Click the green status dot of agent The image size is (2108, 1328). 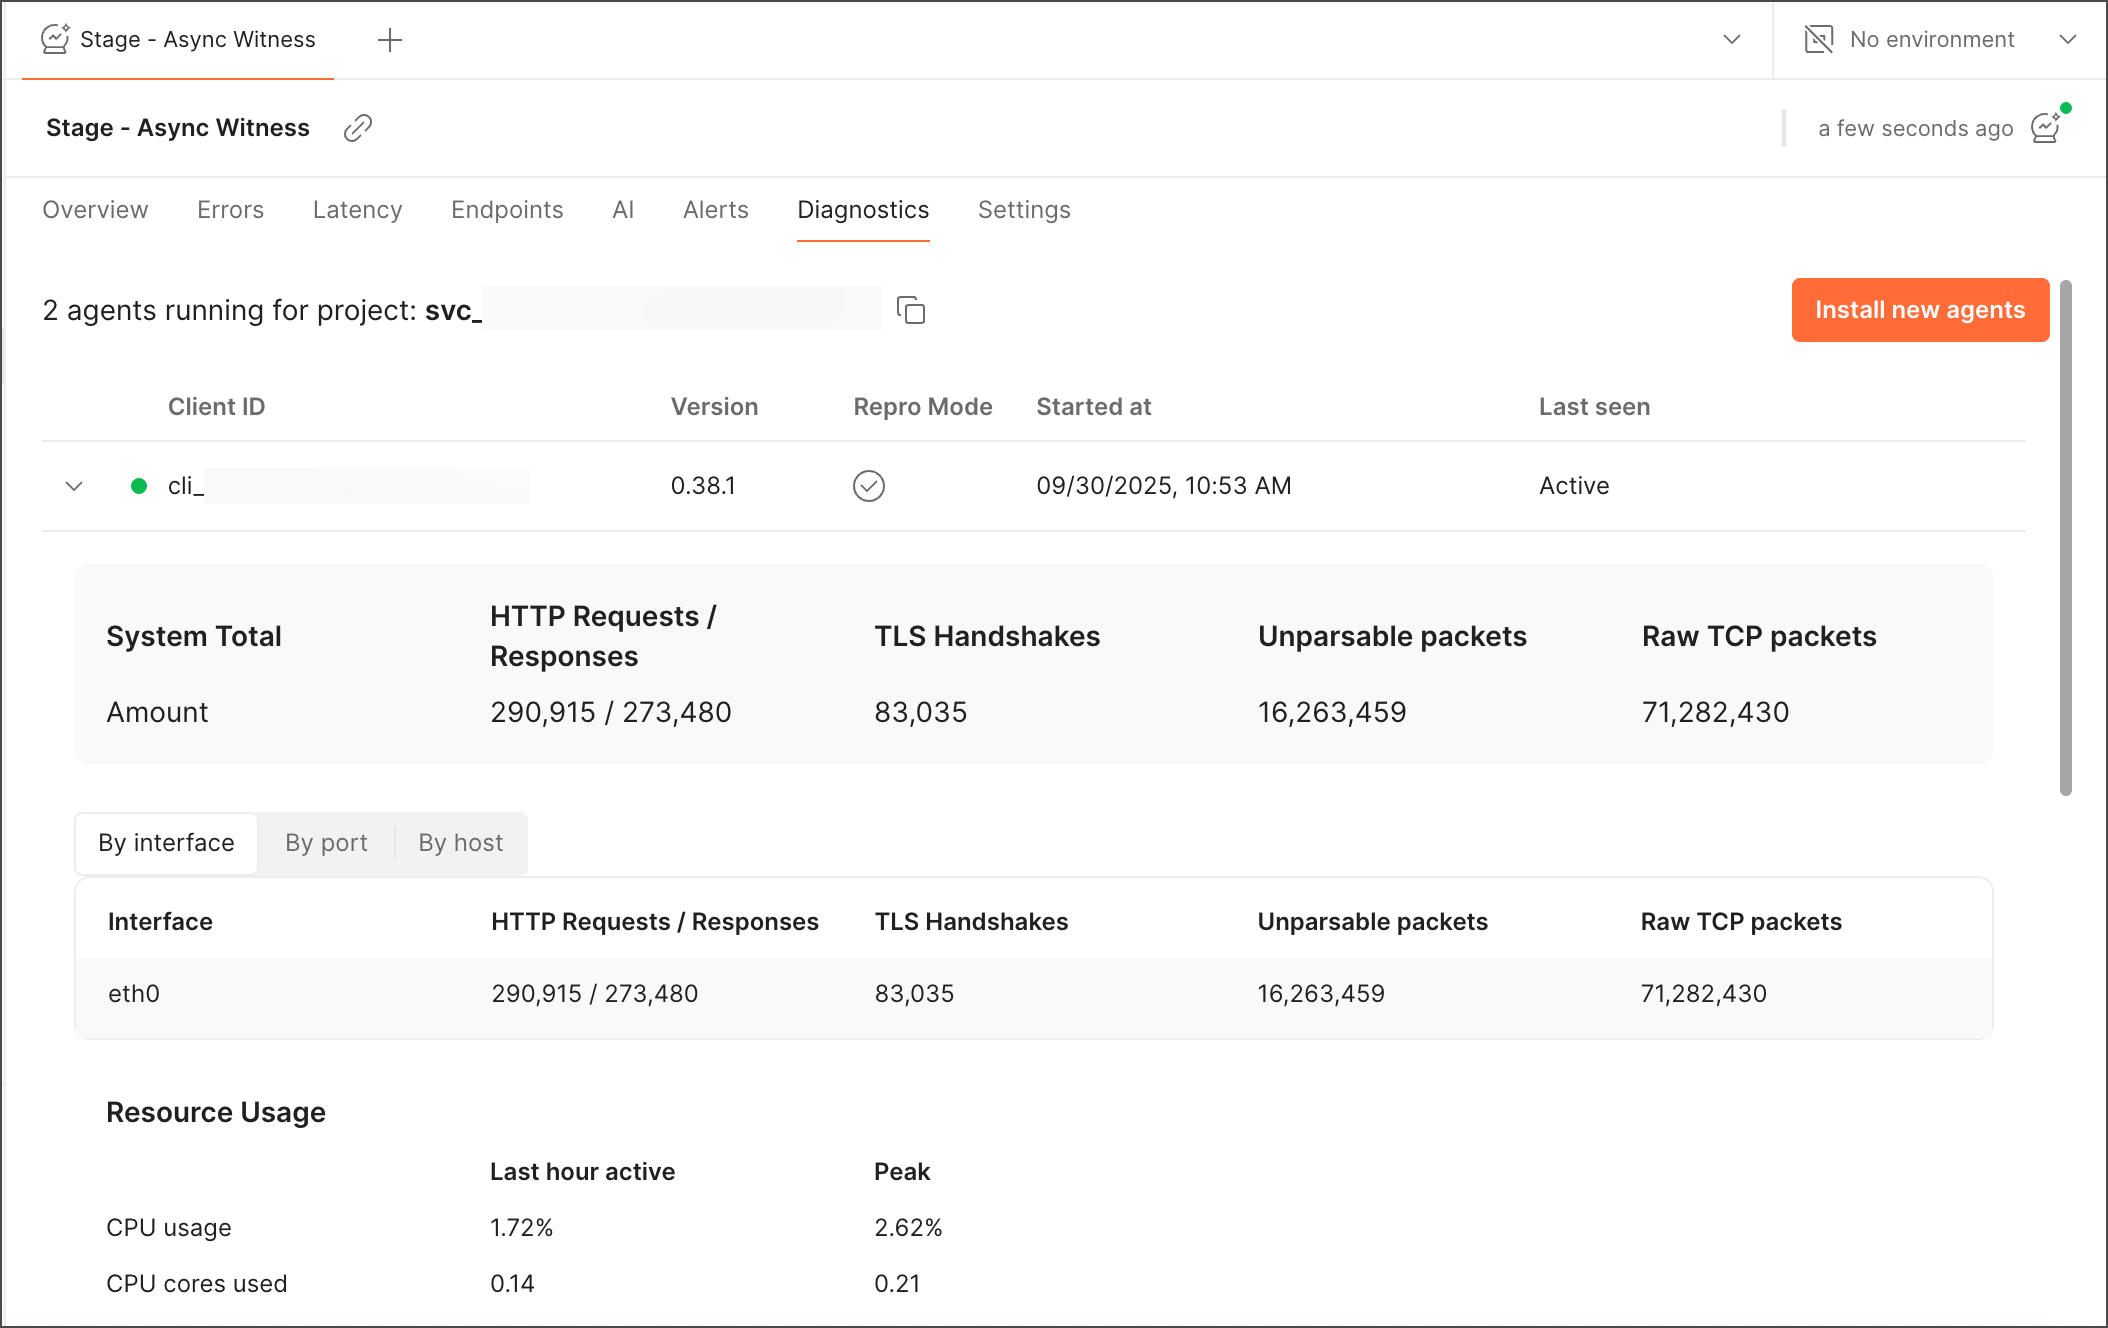(140, 486)
